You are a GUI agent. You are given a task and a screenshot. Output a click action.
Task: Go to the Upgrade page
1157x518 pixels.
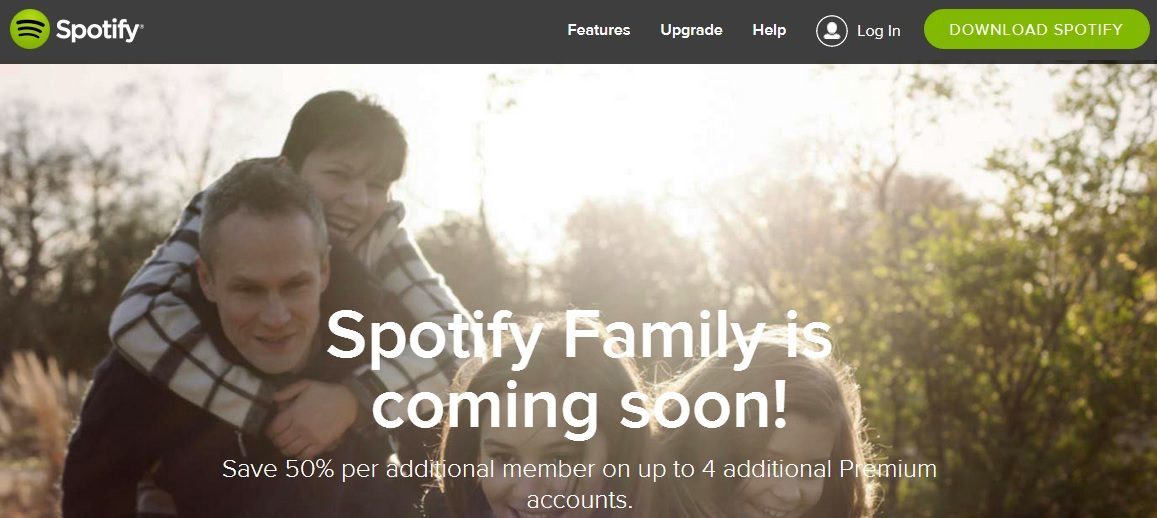point(691,30)
